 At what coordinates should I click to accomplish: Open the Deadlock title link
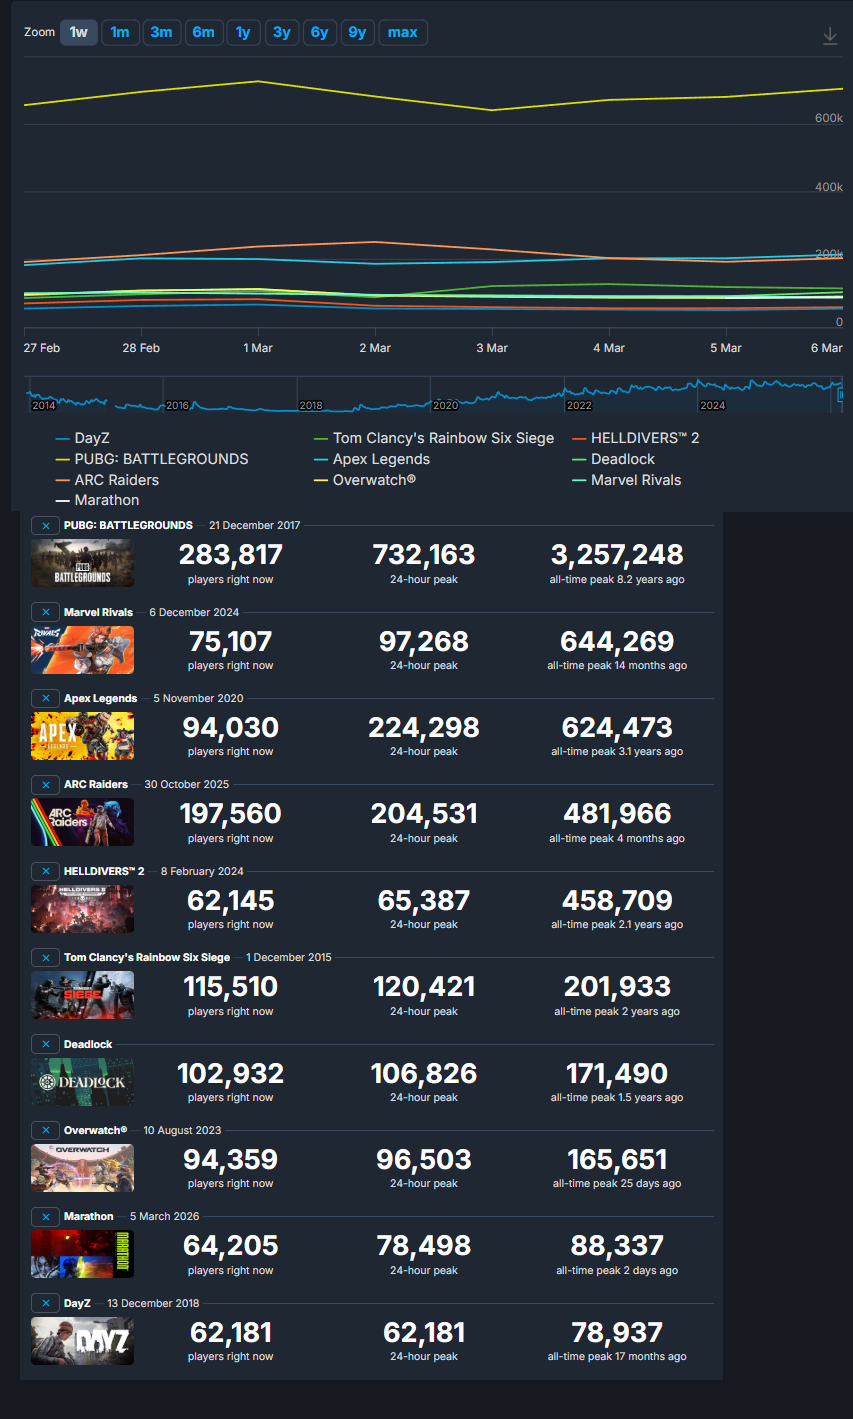tap(88, 1044)
